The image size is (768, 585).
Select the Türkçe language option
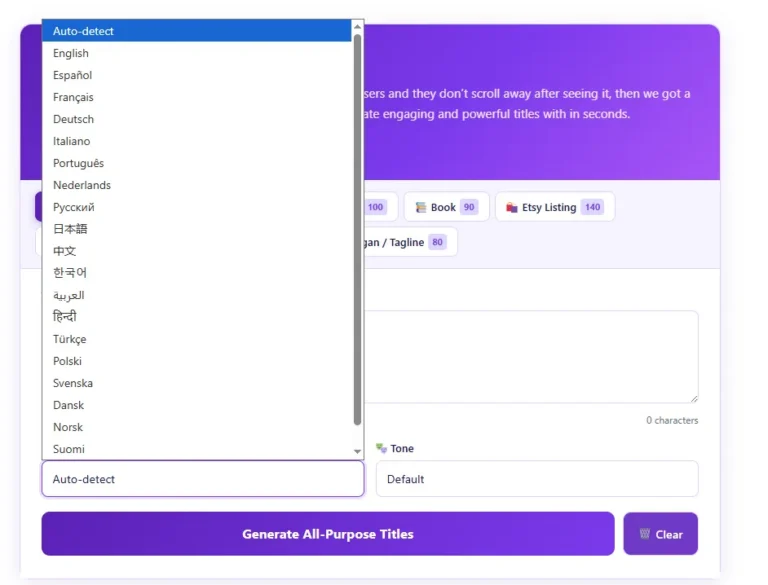(70, 339)
